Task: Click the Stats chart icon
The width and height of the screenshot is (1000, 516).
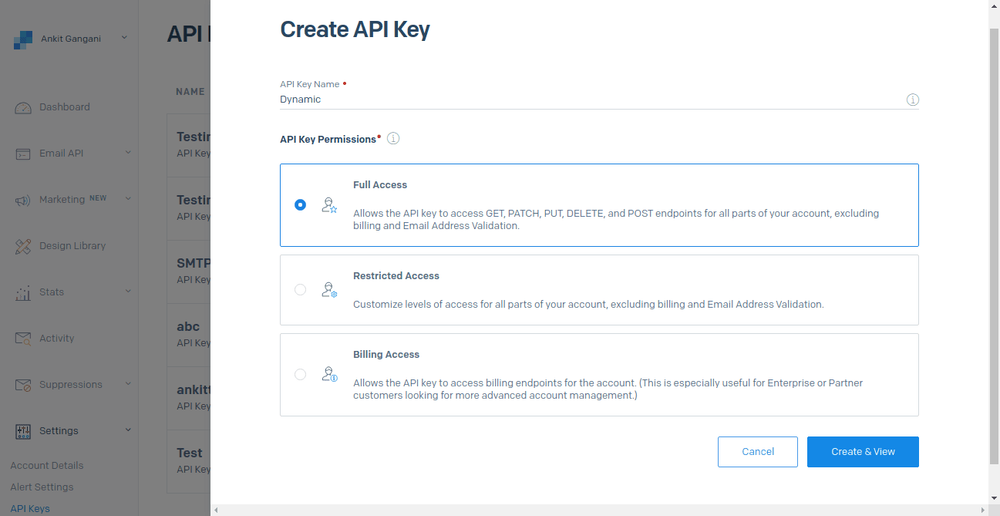Action: pos(23,293)
